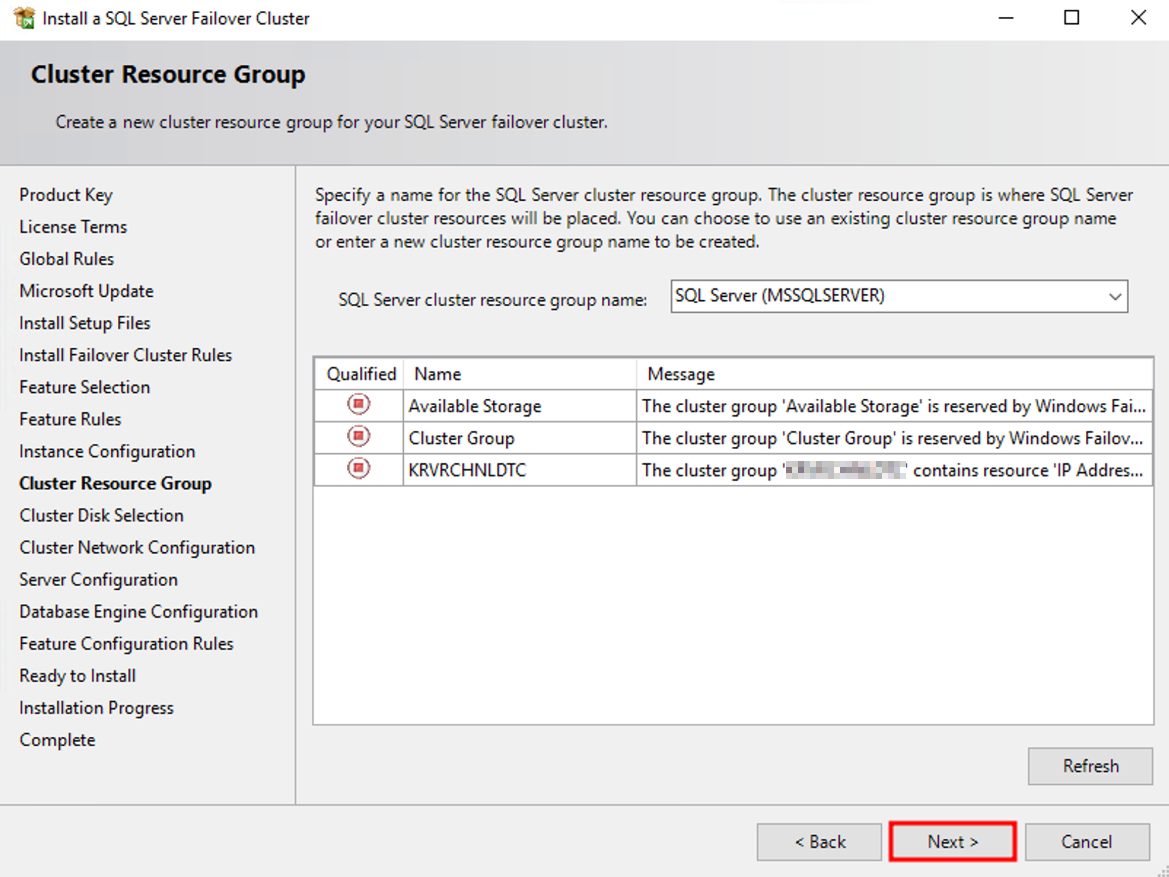Select the Microsoft Update step

(x=86, y=291)
